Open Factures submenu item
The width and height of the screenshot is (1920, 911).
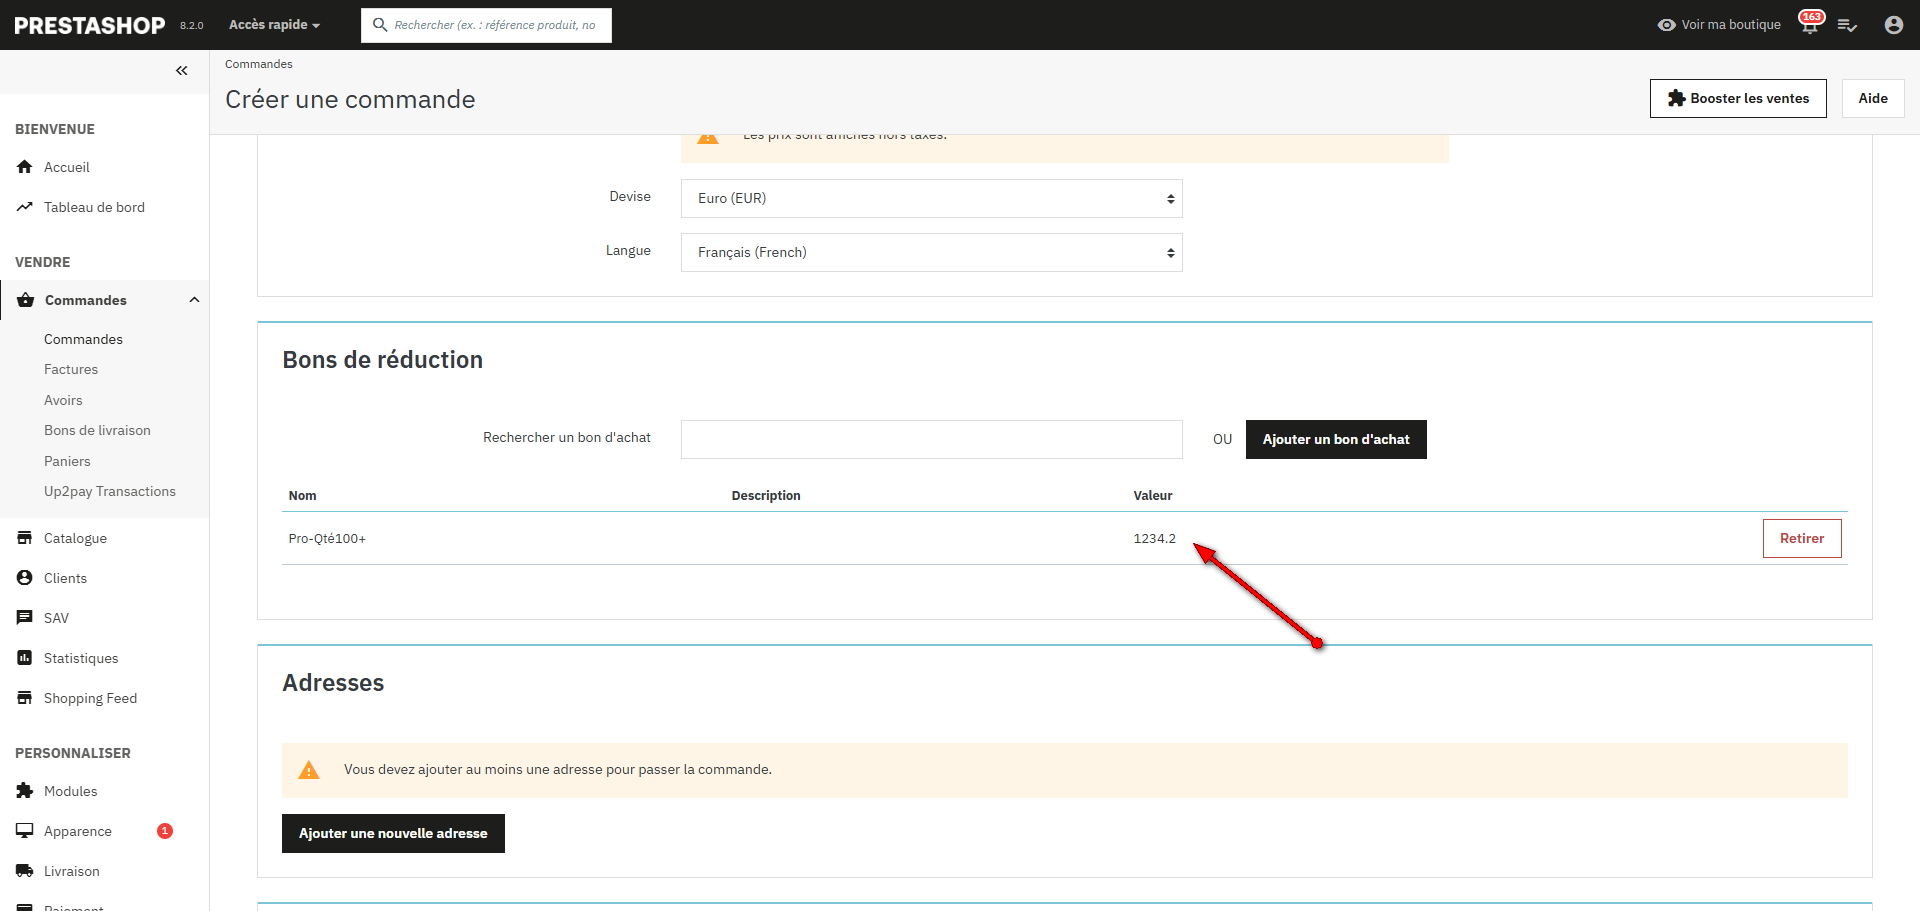71,369
